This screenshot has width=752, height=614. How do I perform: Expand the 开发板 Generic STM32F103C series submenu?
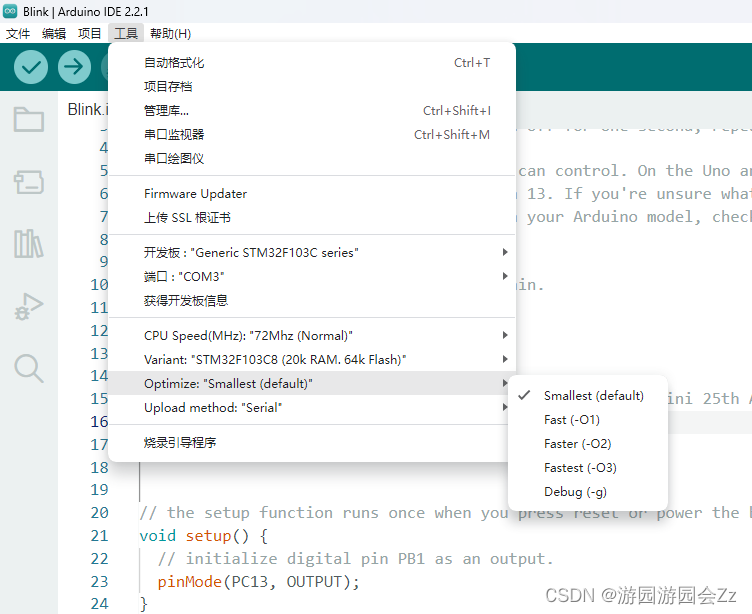pyautogui.click(x=312, y=253)
